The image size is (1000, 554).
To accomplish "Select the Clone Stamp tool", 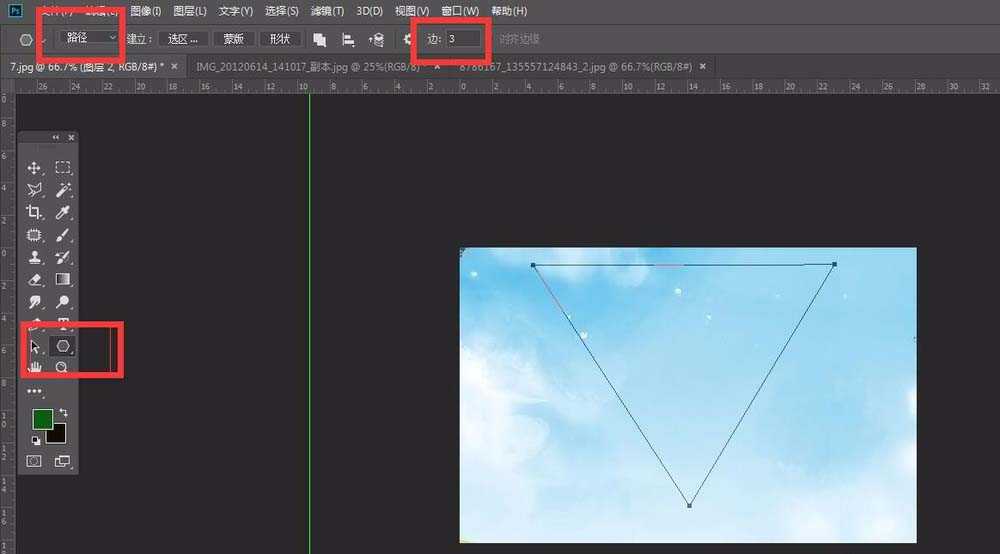I will pos(34,257).
